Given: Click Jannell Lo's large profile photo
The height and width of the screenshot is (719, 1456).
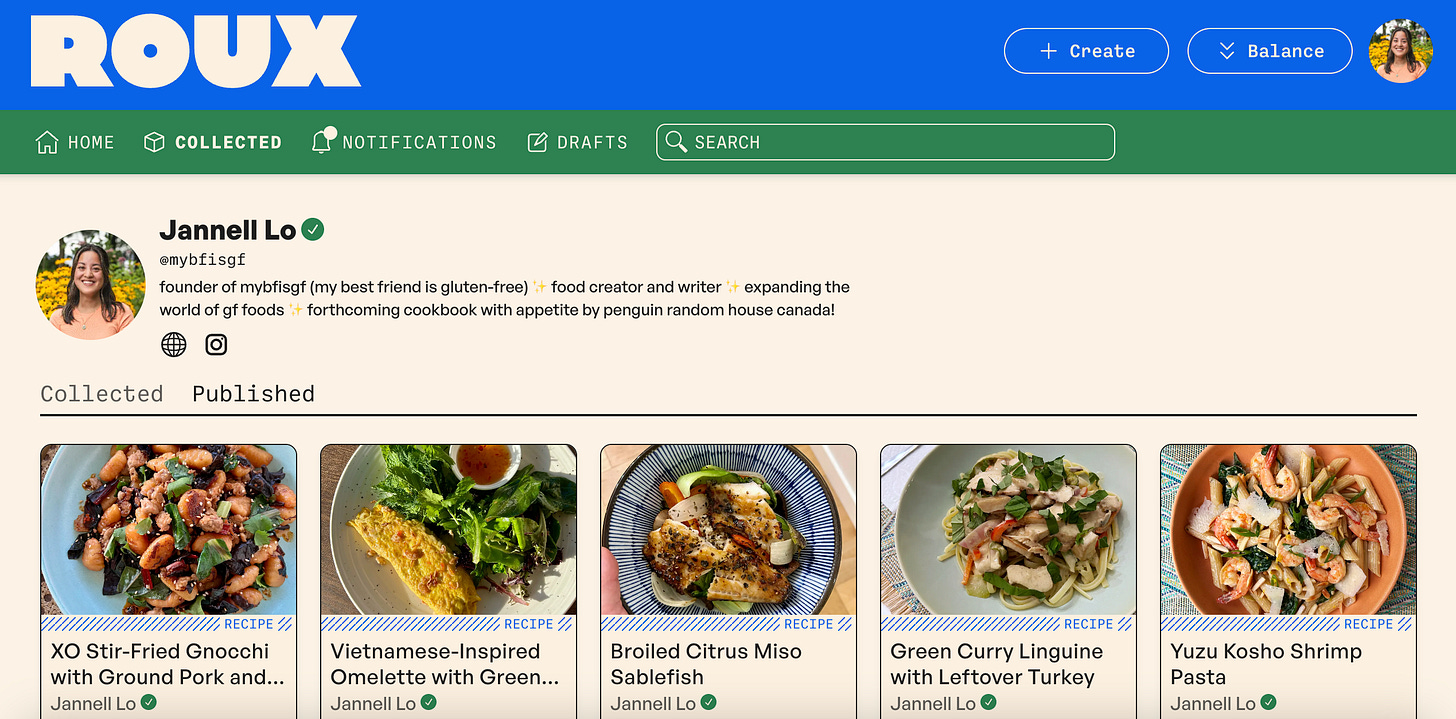Looking at the screenshot, I should click(91, 285).
